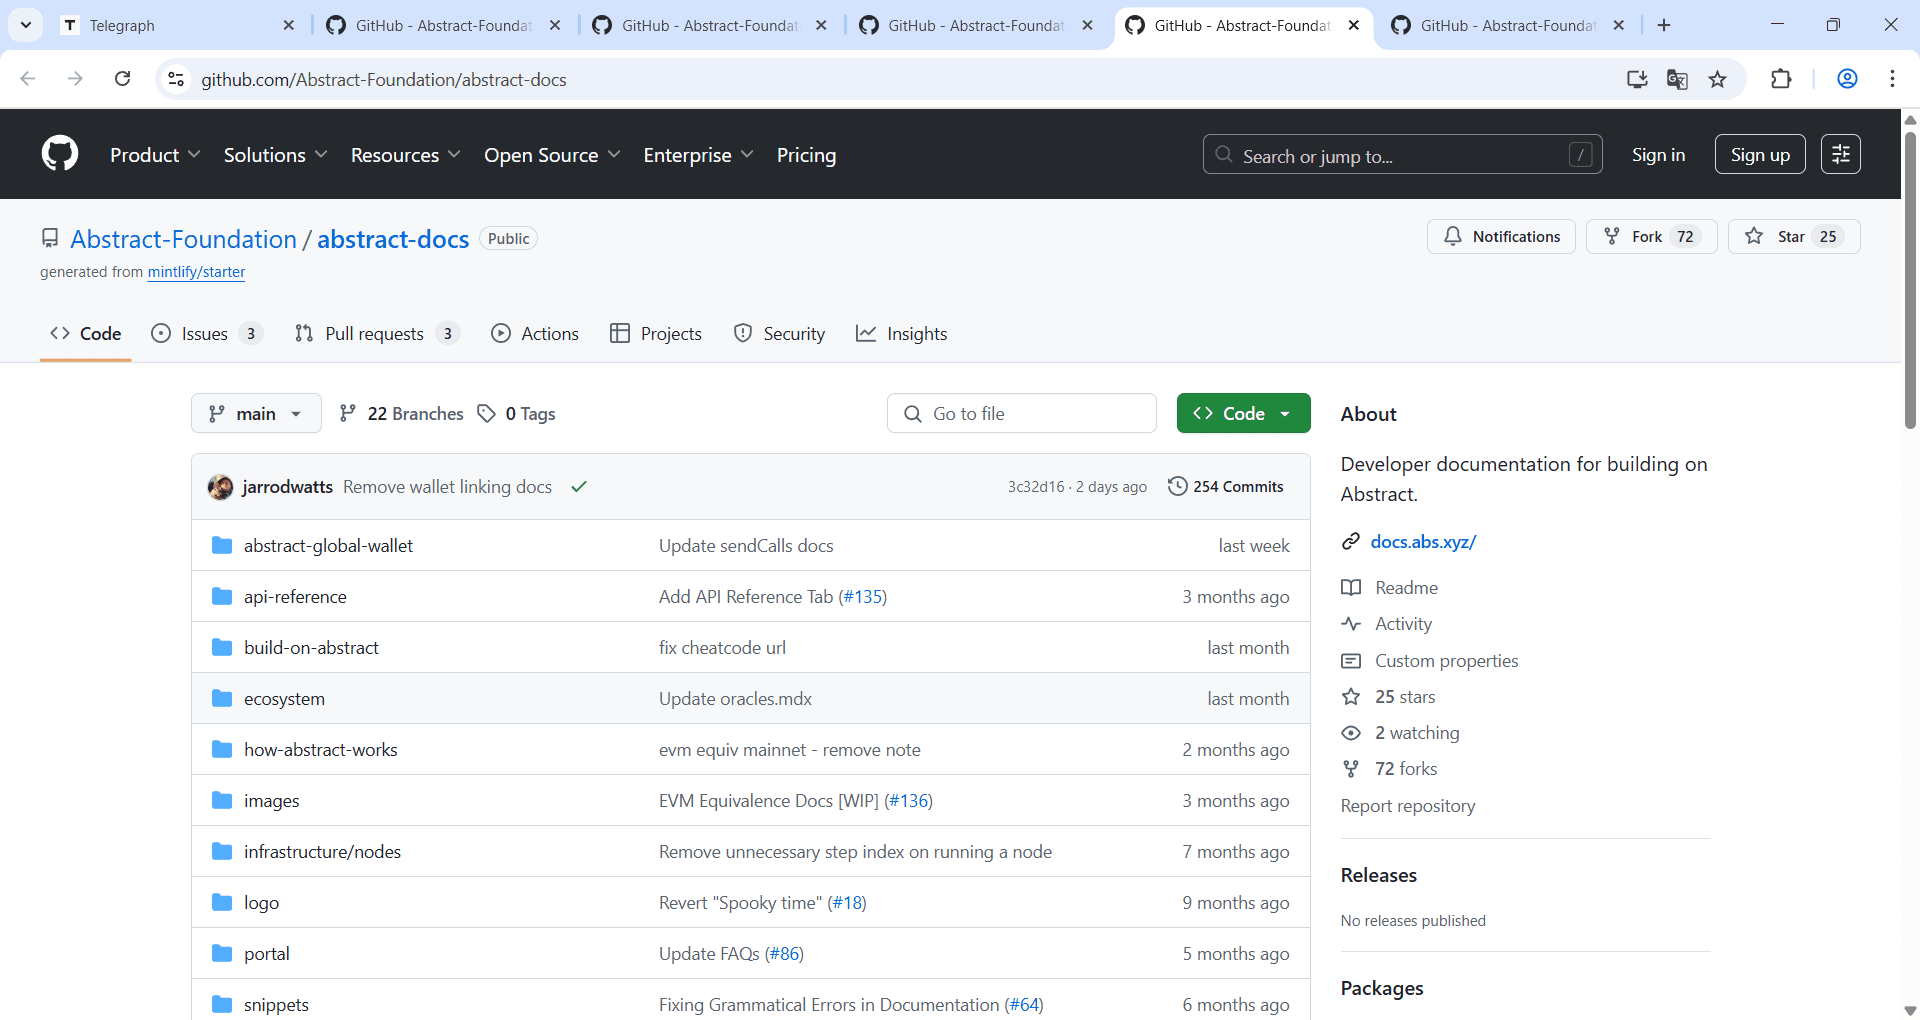Click the pulse icon next to Activity

click(x=1351, y=624)
